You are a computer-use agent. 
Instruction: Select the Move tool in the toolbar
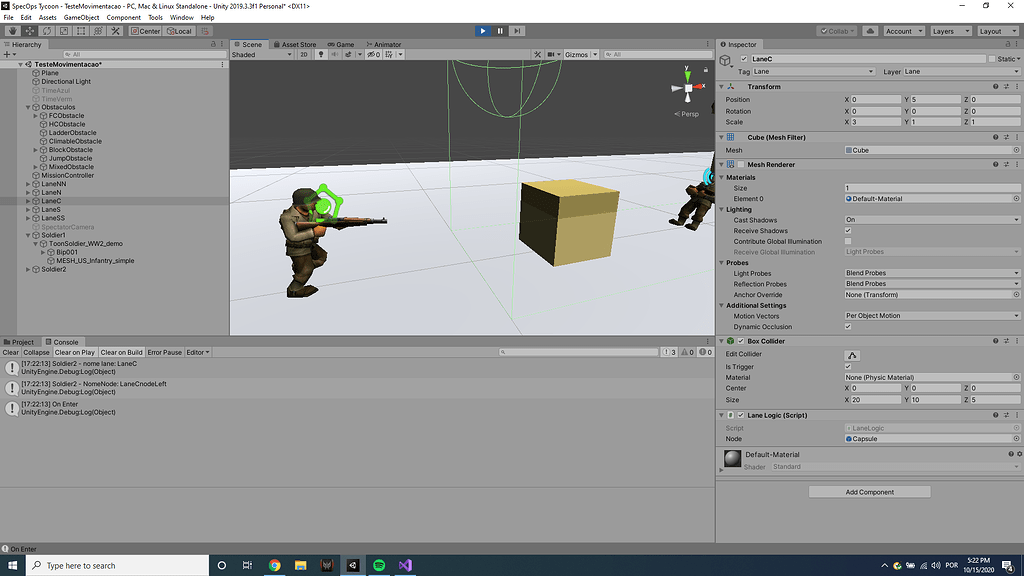[29, 31]
